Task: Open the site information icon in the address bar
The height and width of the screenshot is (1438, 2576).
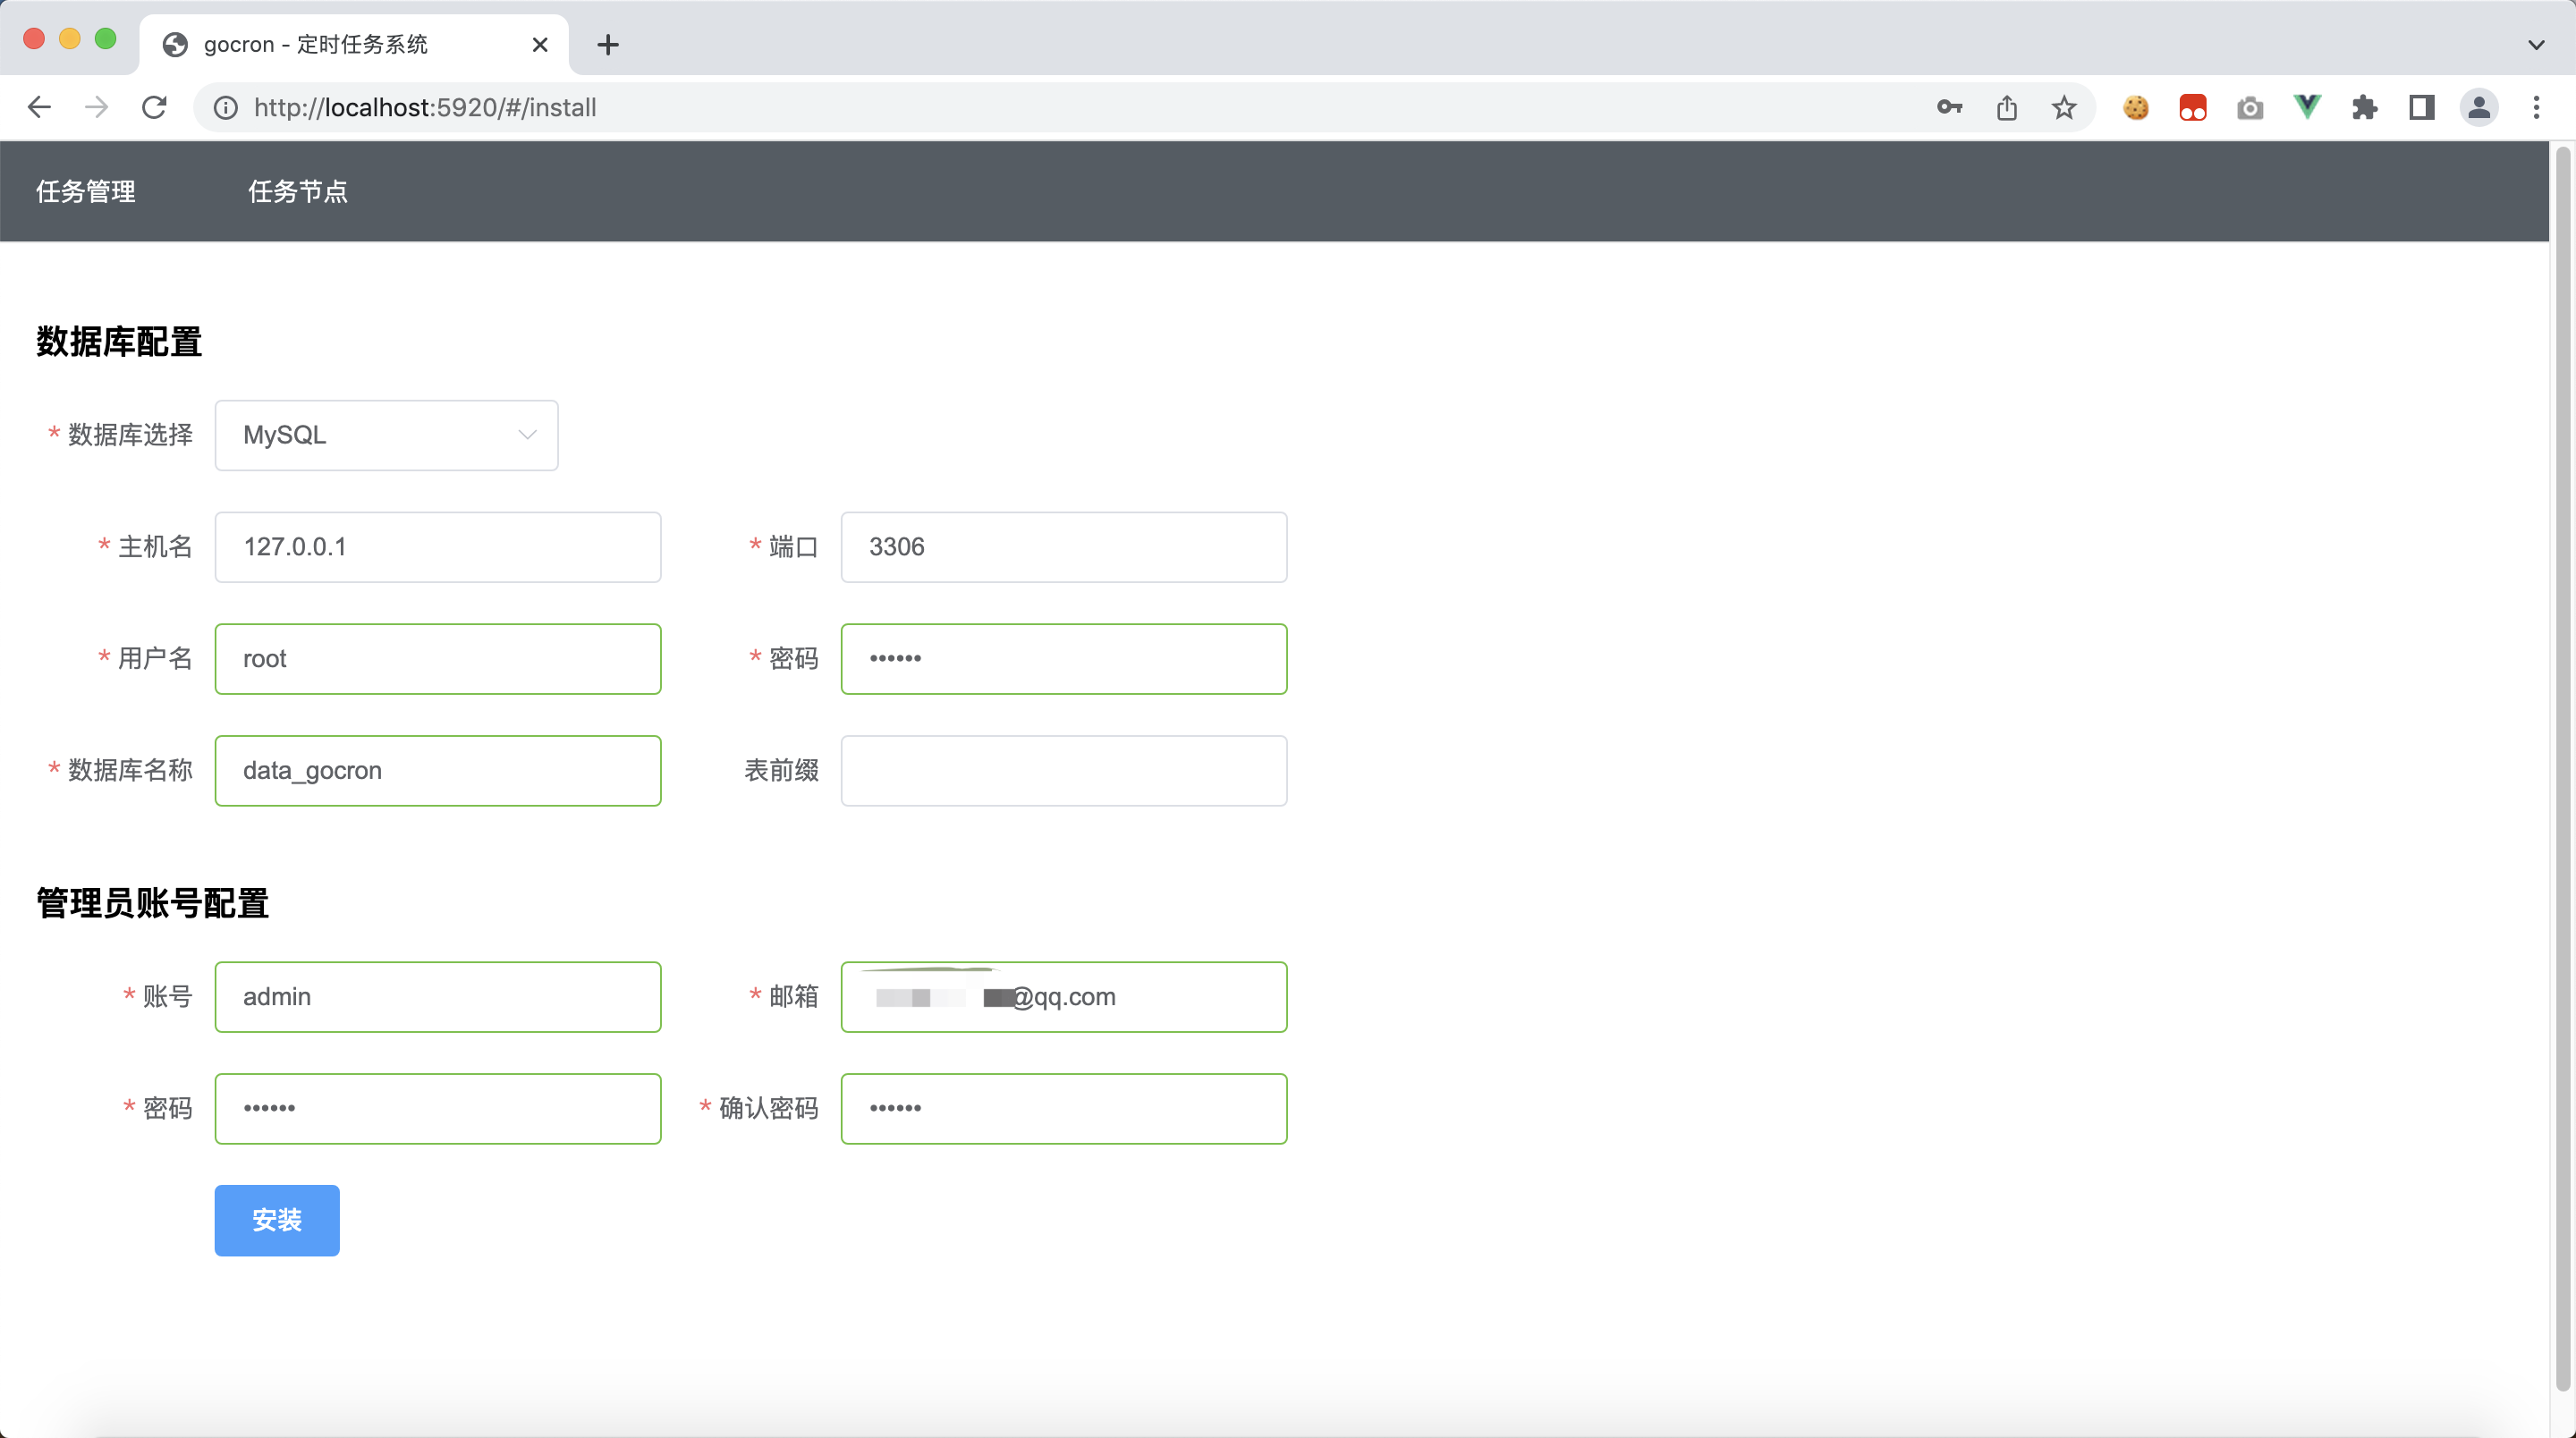Action: tap(226, 107)
